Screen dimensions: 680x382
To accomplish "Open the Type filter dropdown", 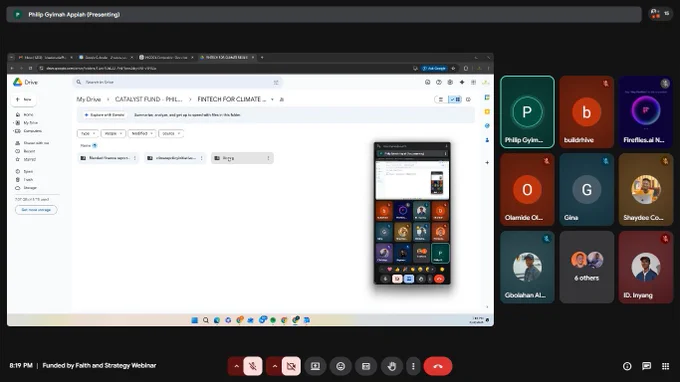I will click(x=88, y=134).
